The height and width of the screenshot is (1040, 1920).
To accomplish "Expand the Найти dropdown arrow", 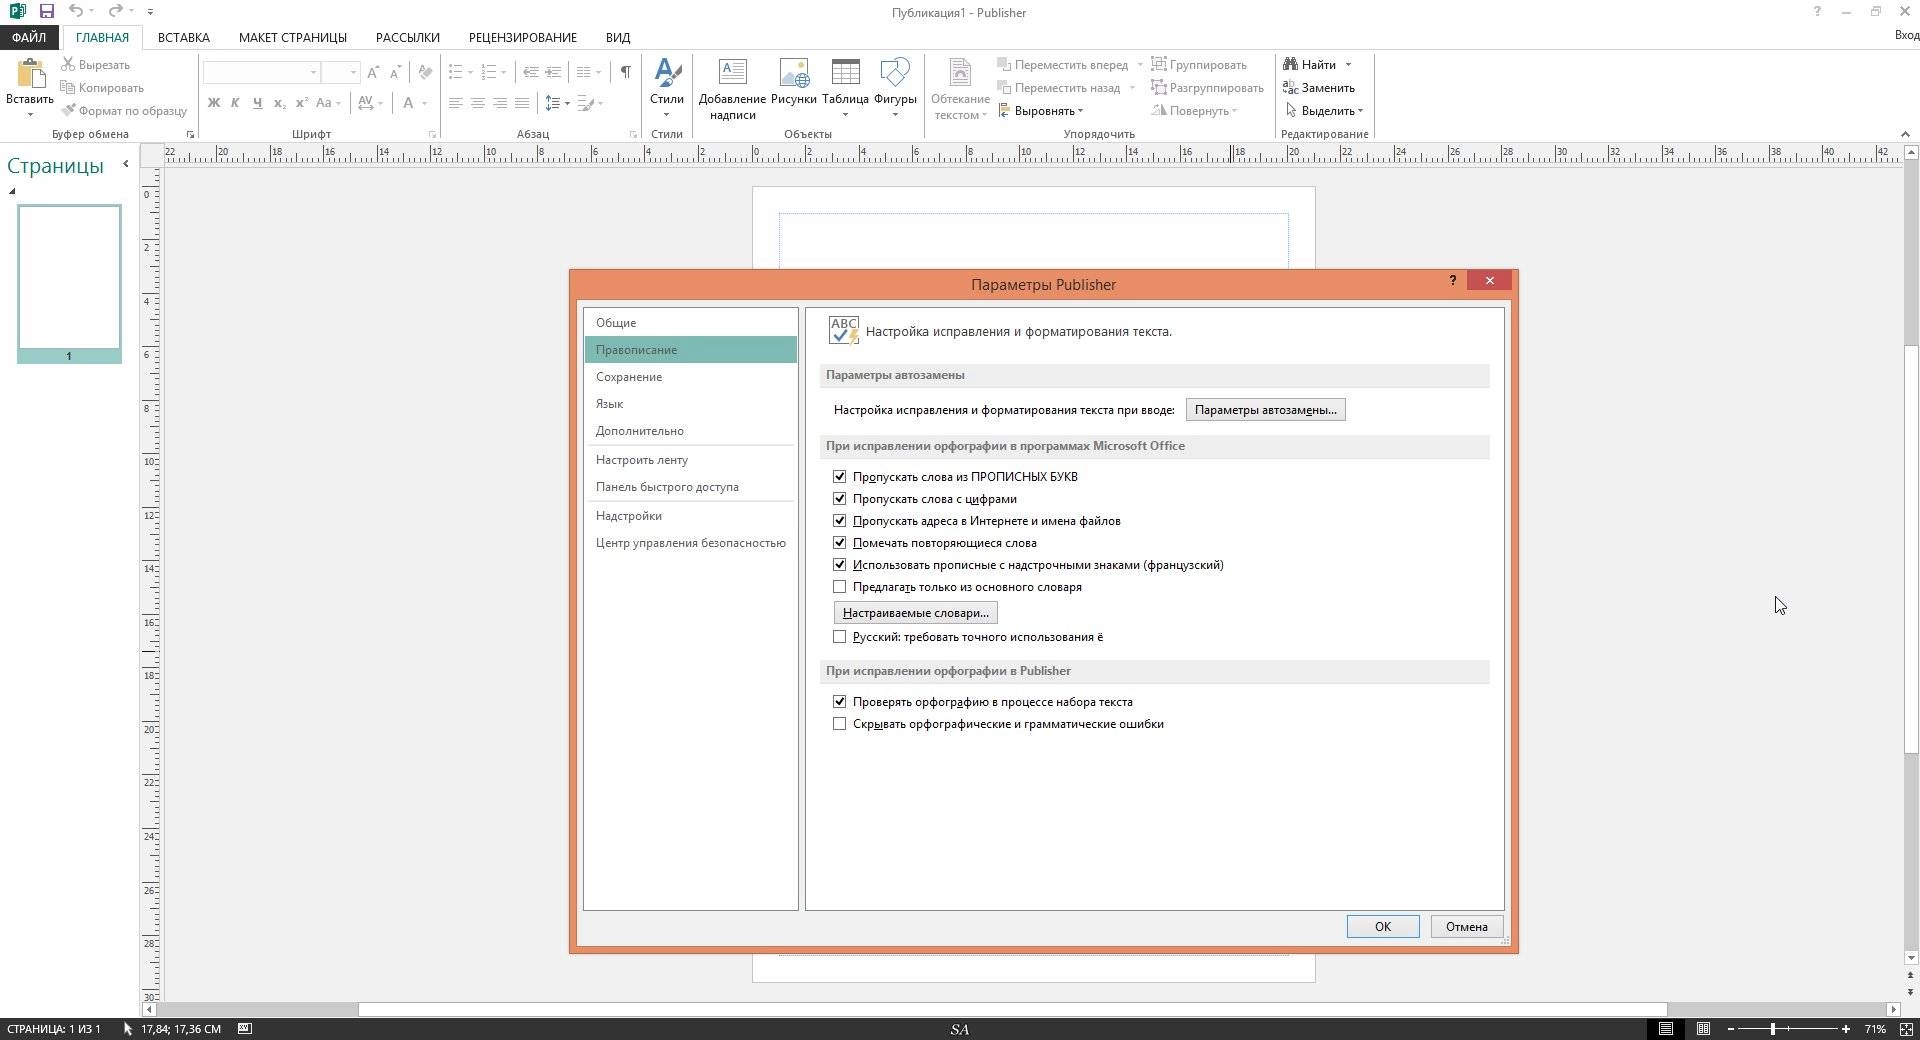I will (1348, 65).
